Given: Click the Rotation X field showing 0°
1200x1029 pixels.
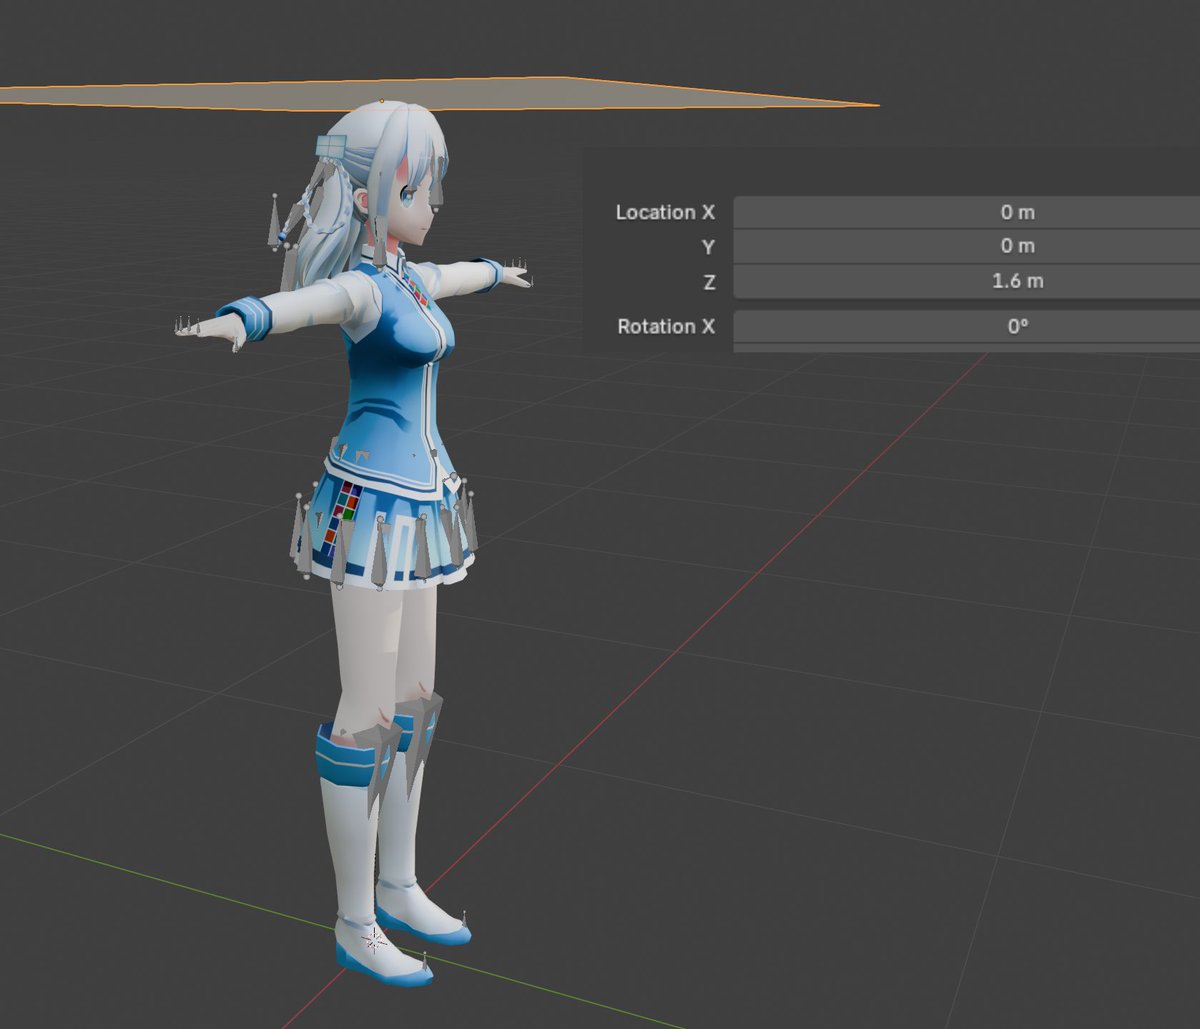Looking at the screenshot, I should tap(967, 326).
